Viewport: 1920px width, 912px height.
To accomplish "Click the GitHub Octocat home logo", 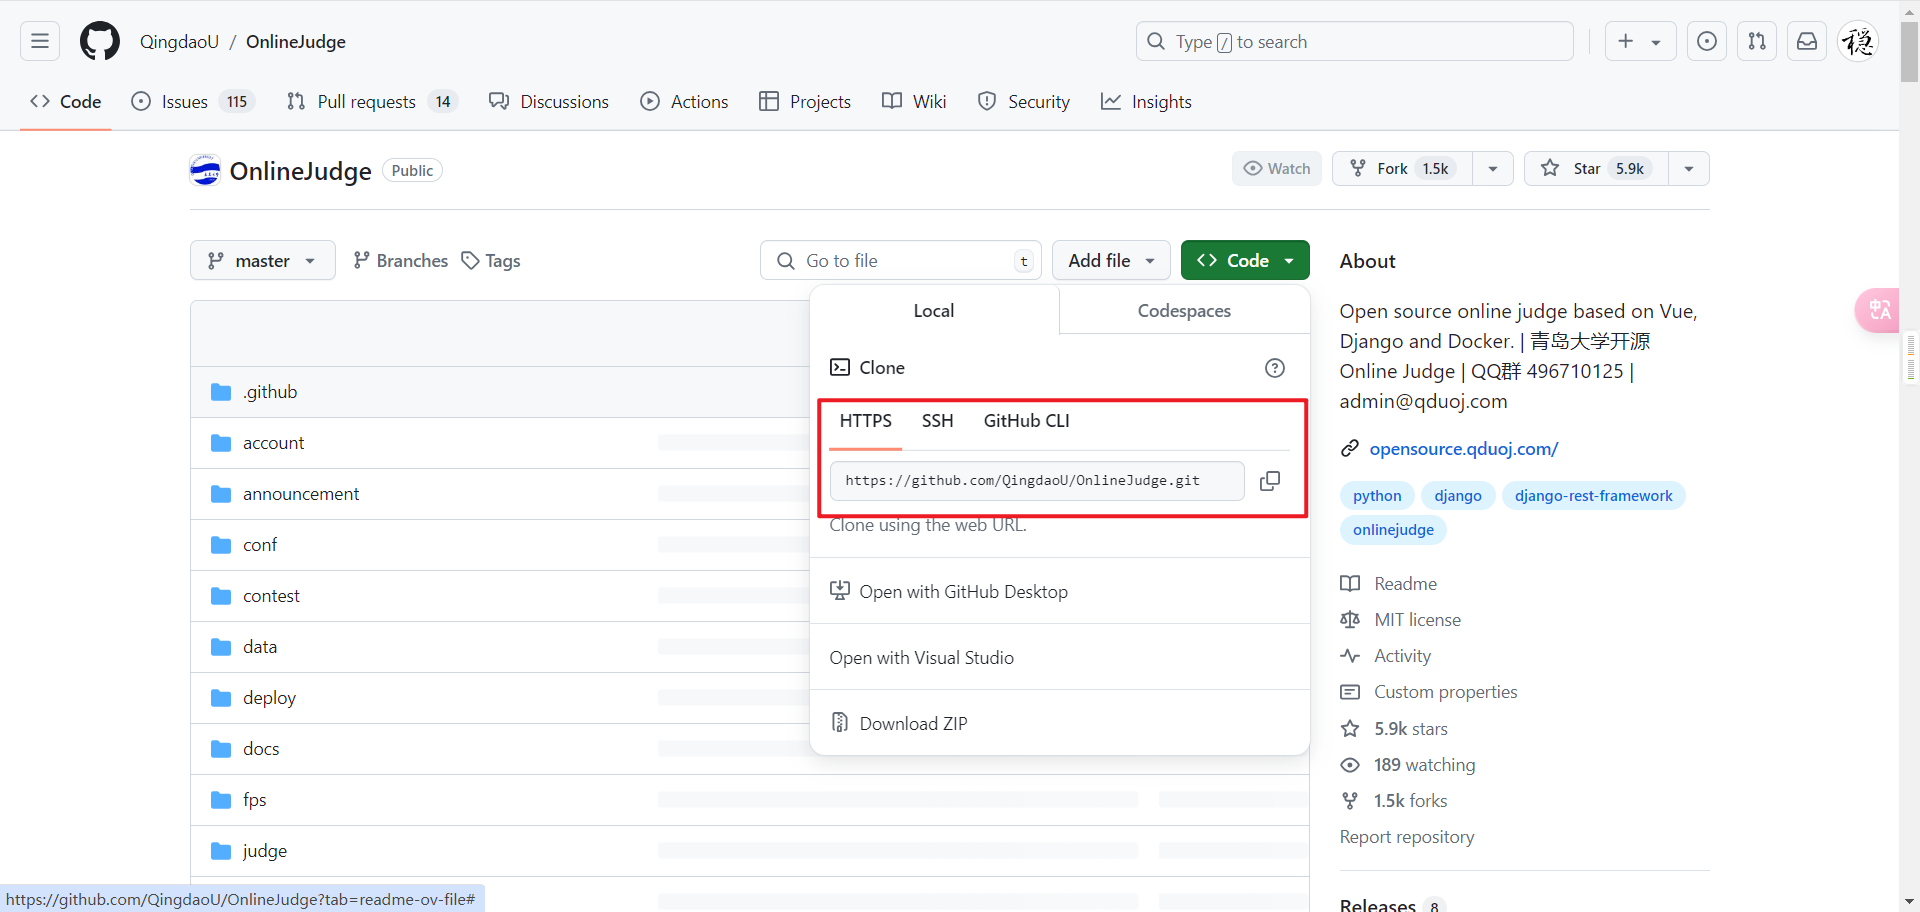I will [x=100, y=41].
